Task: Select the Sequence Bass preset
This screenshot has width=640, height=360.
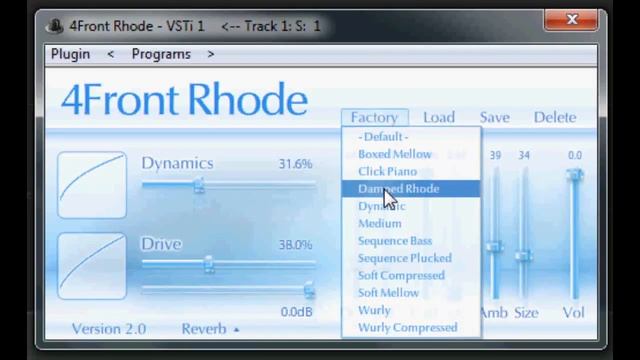Action: 411,241
